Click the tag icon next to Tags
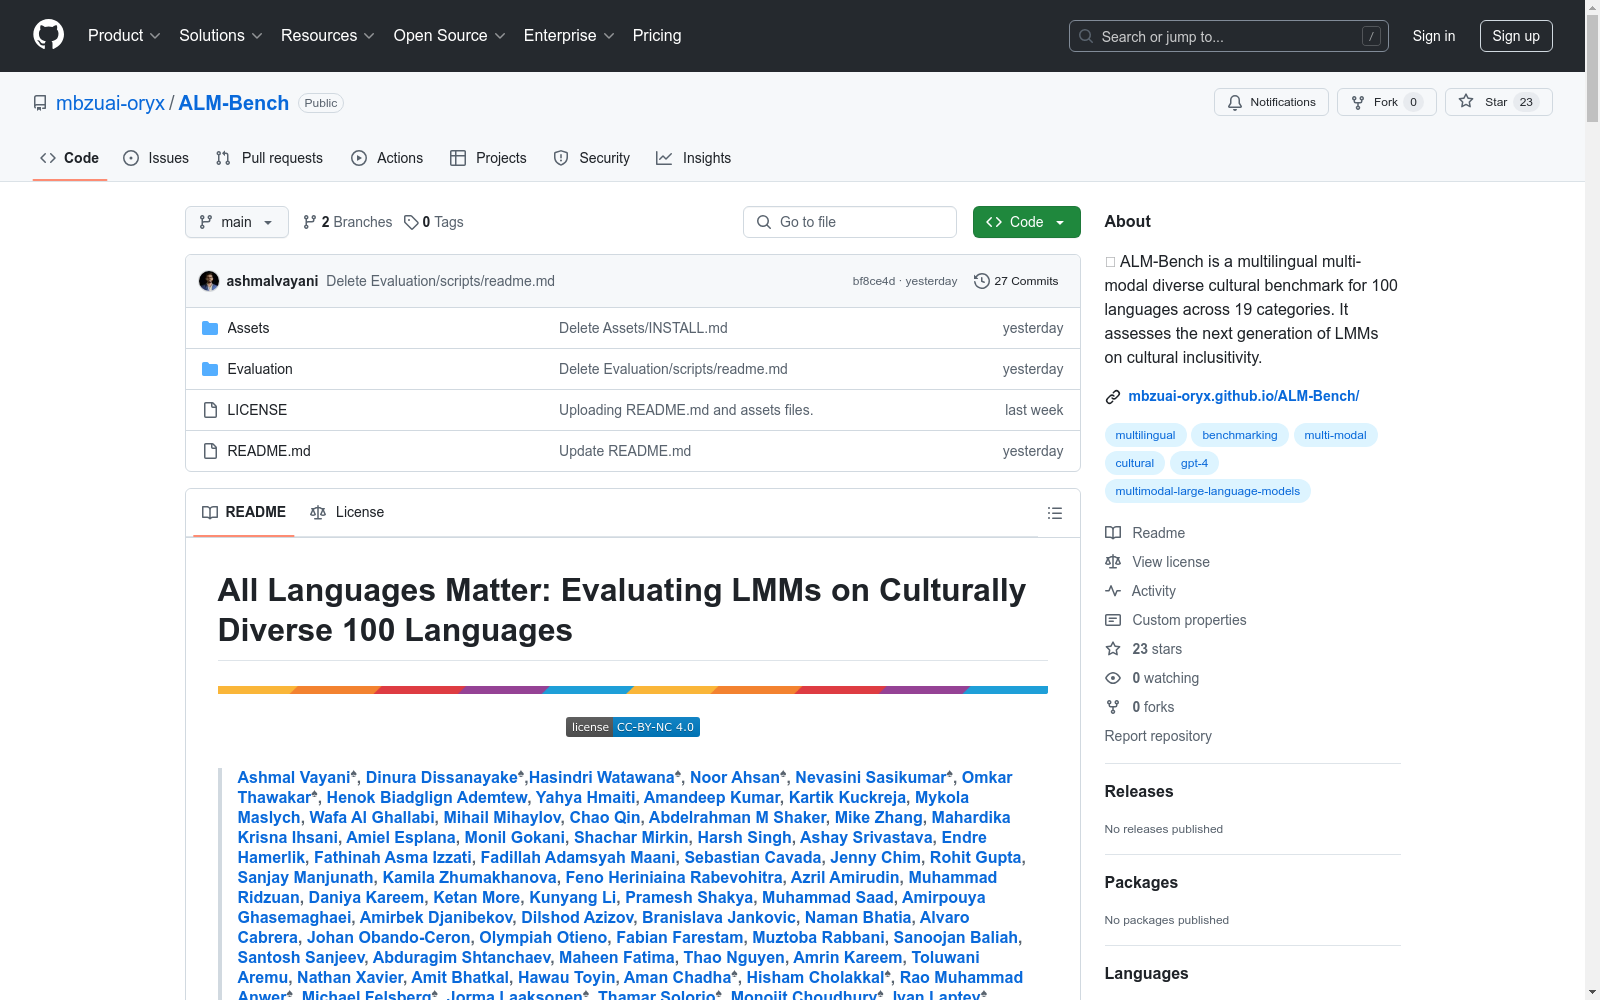 pos(411,222)
